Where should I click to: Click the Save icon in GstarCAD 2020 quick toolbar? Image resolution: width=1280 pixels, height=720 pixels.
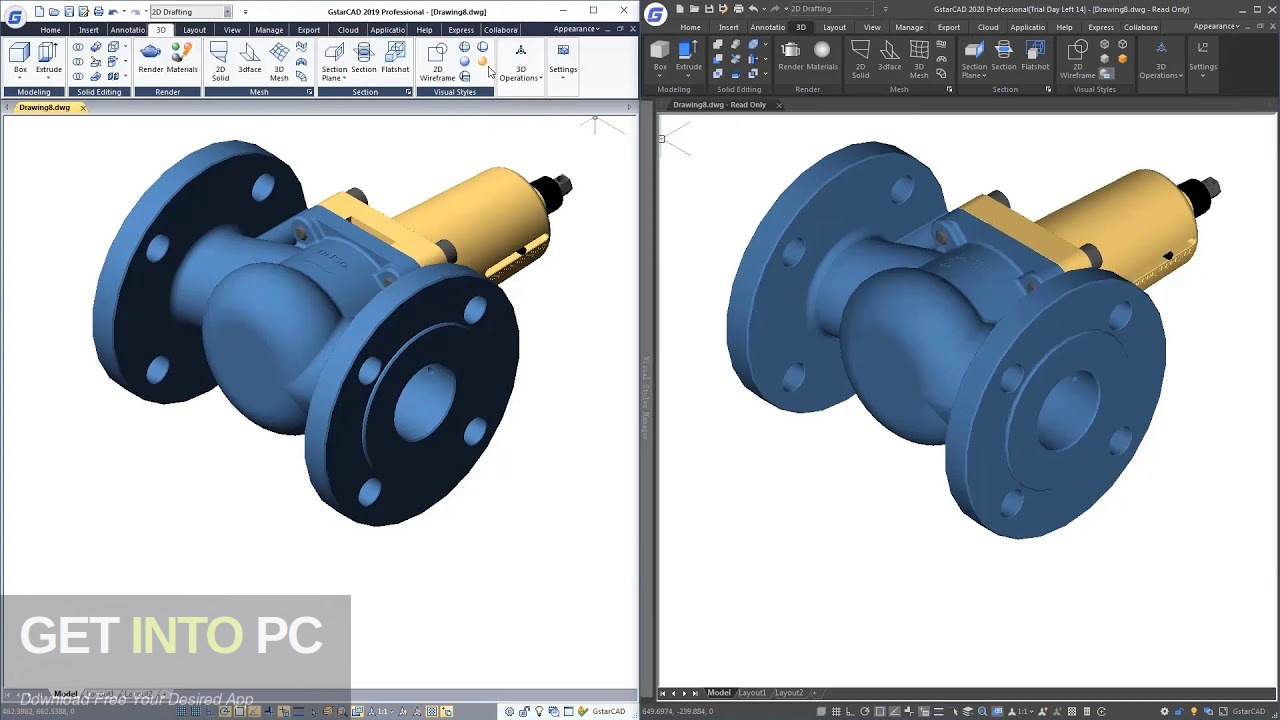[x=709, y=9]
